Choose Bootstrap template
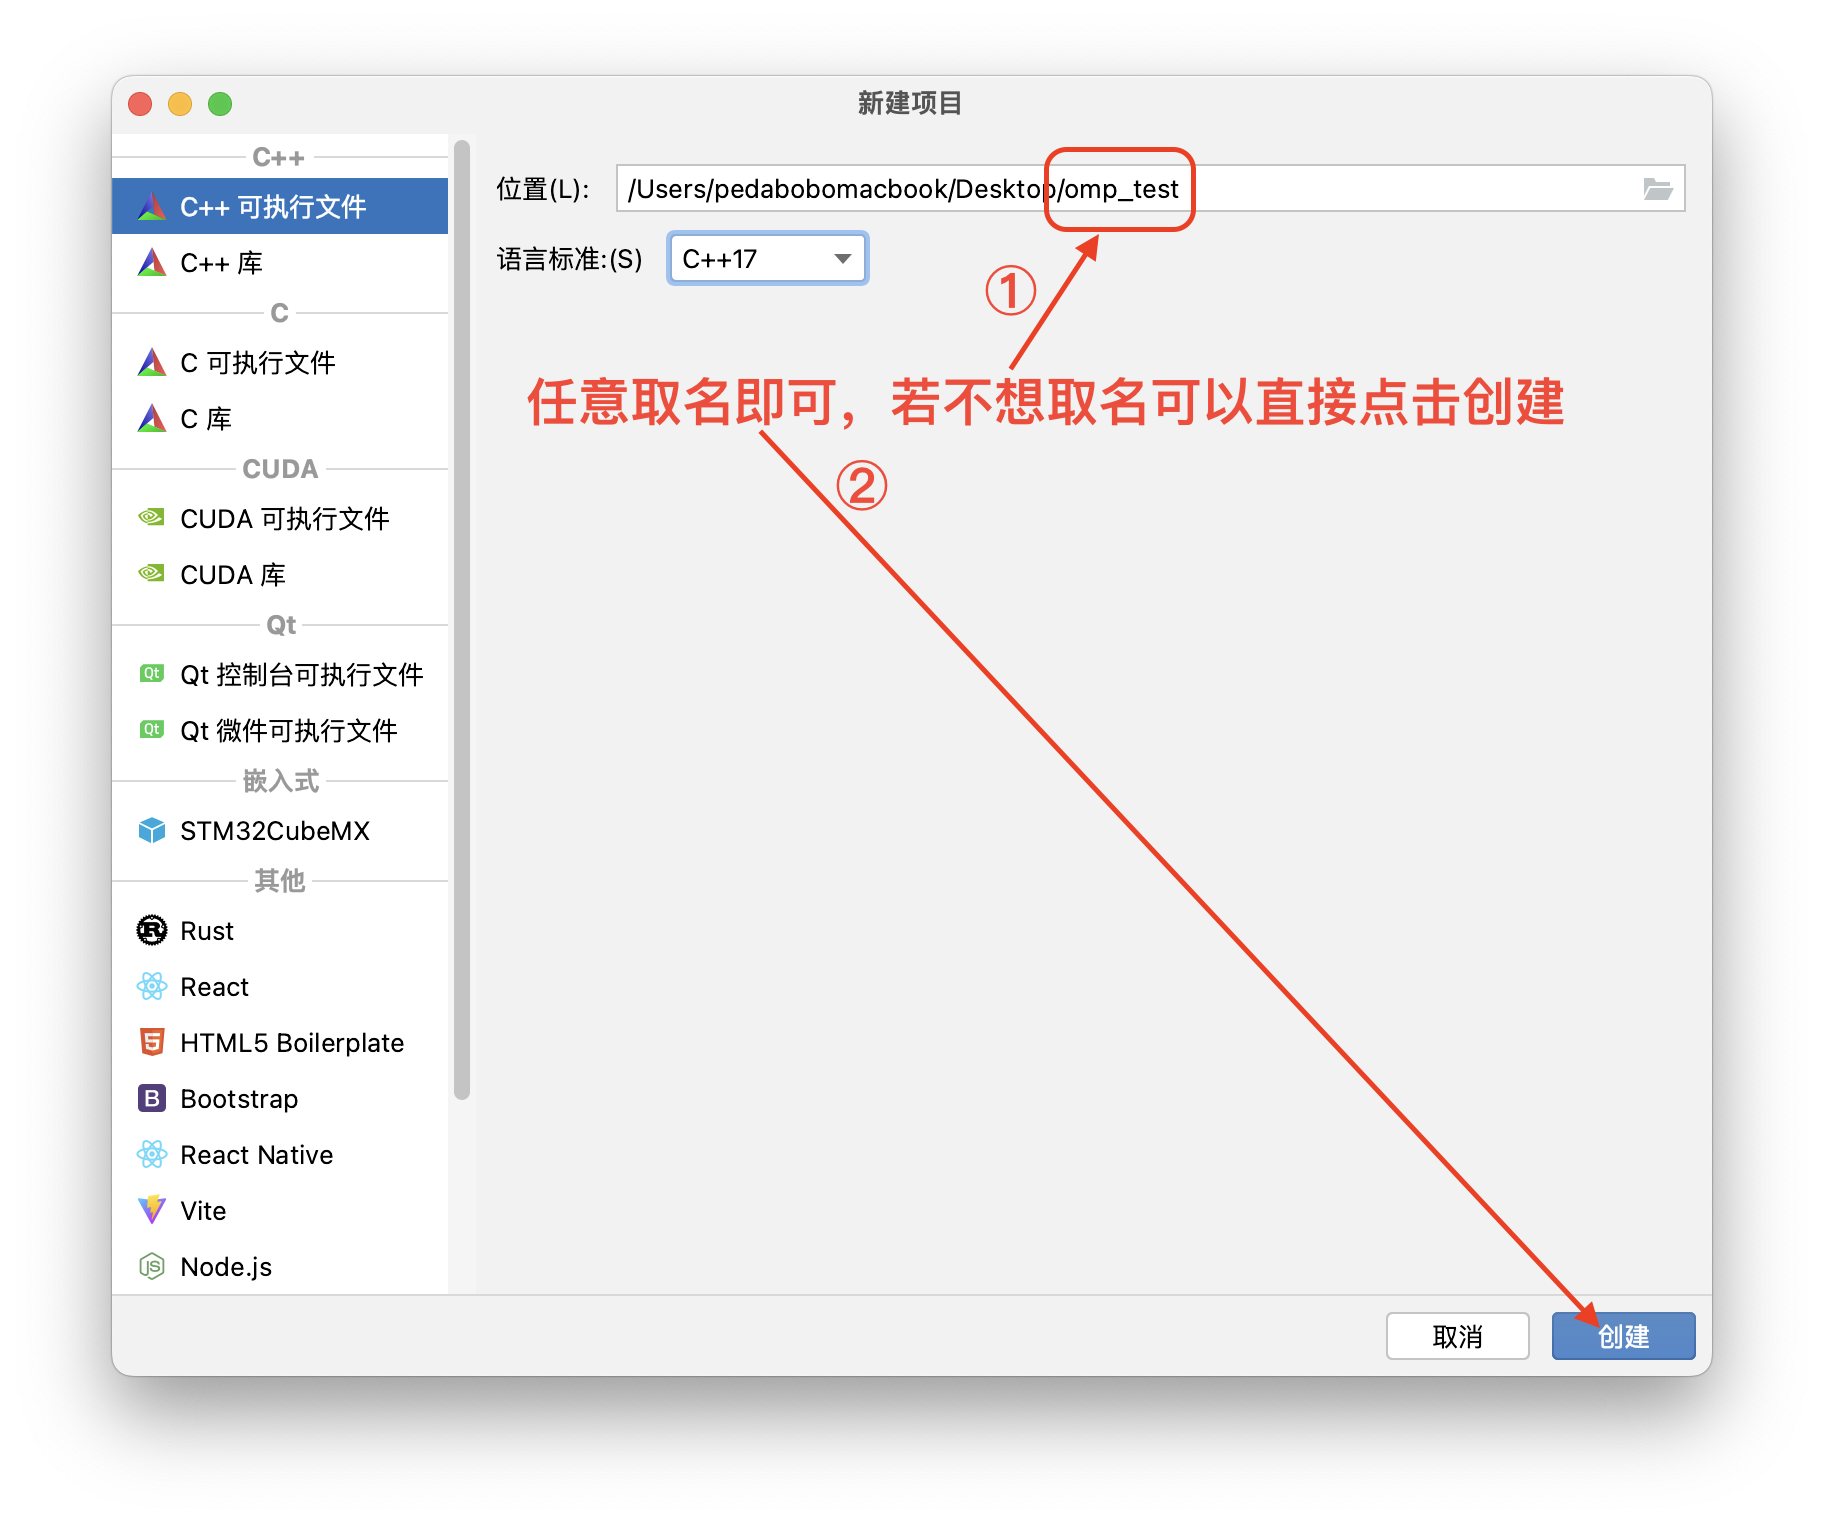Viewport: 1824px width, 1524px height. tap(280, 1098)
